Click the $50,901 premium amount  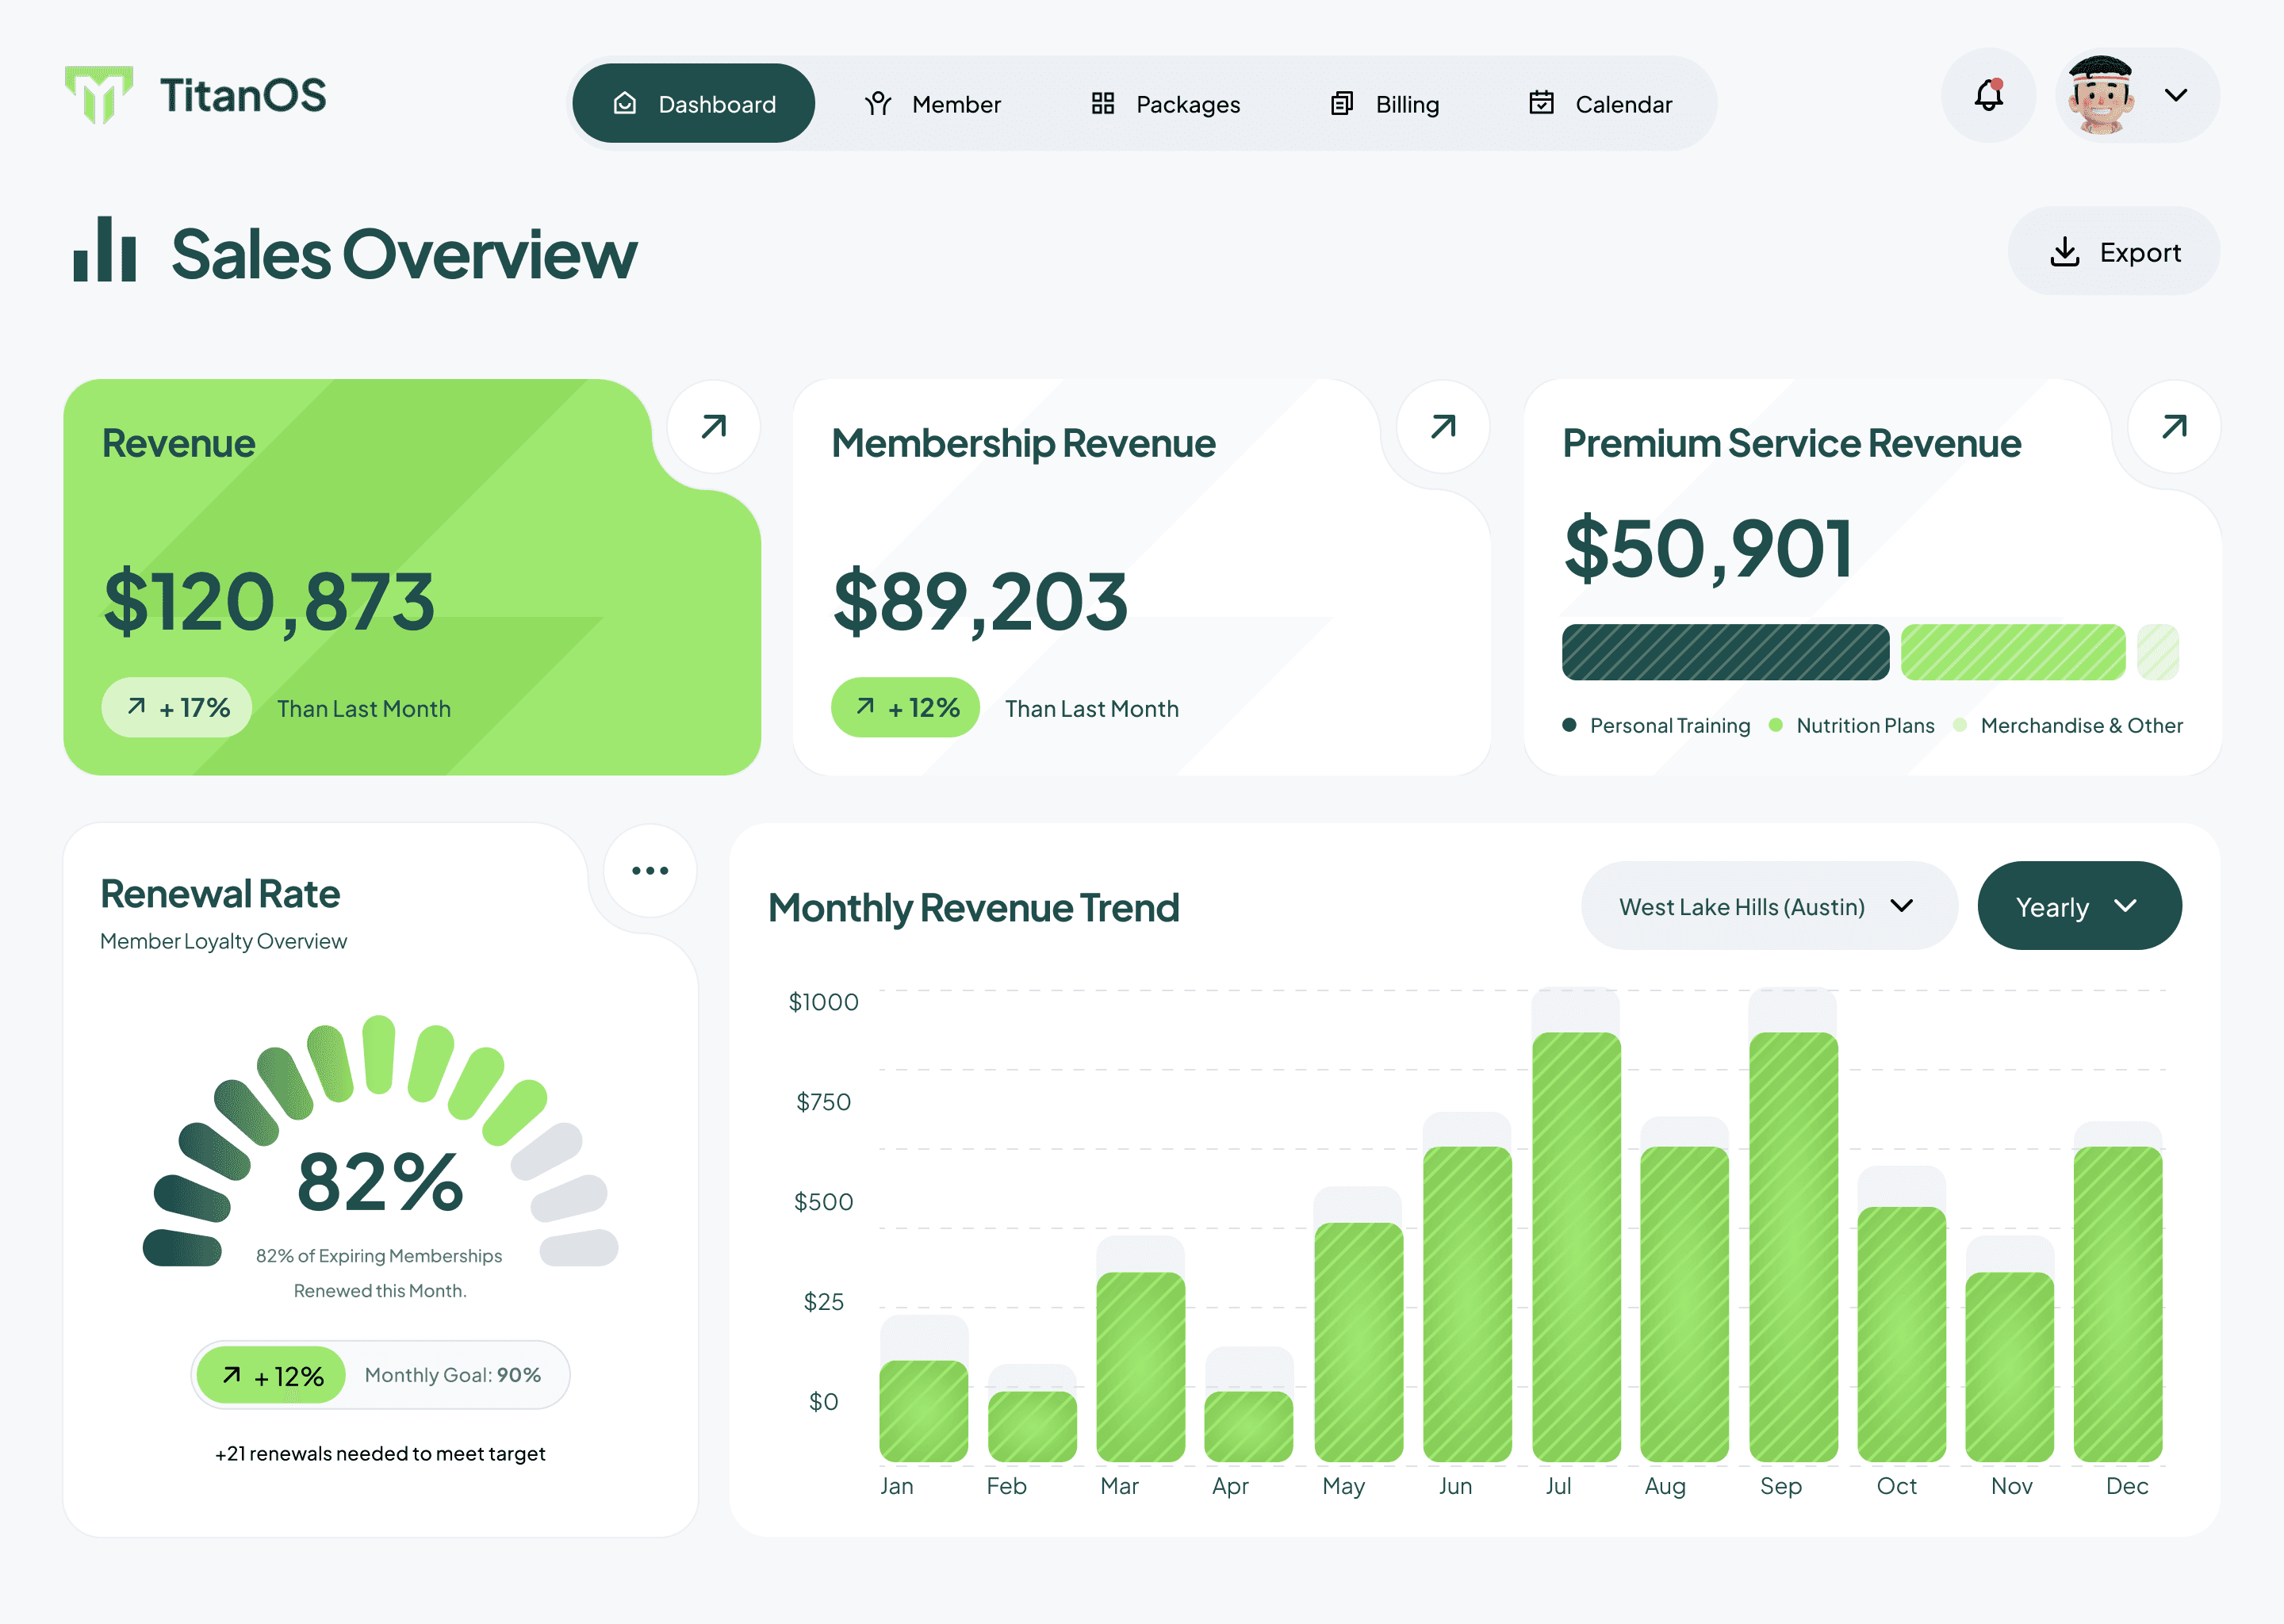point(1708,549)
